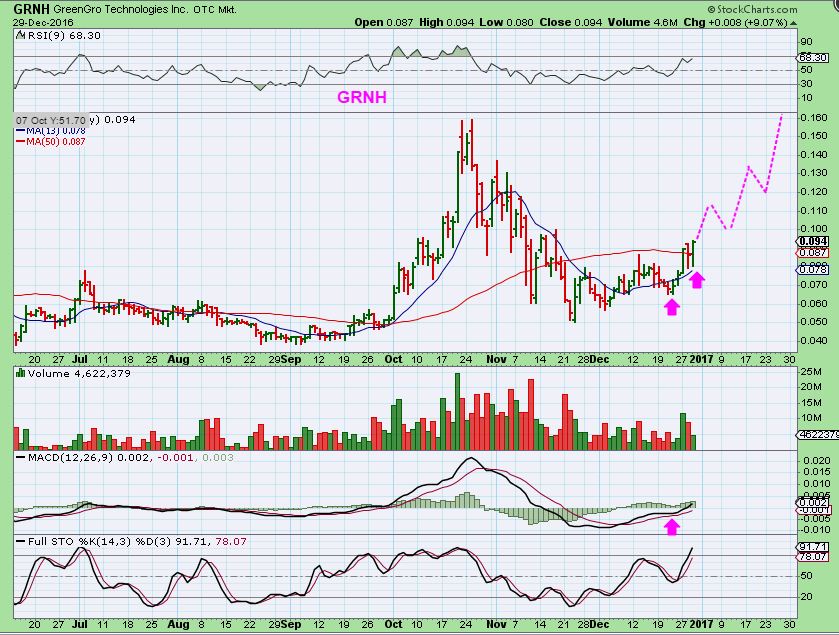The width and height of the screenshot is (839, 635).
Task: Click the 0.060 price axis label
Action: (x=813, y=303)
